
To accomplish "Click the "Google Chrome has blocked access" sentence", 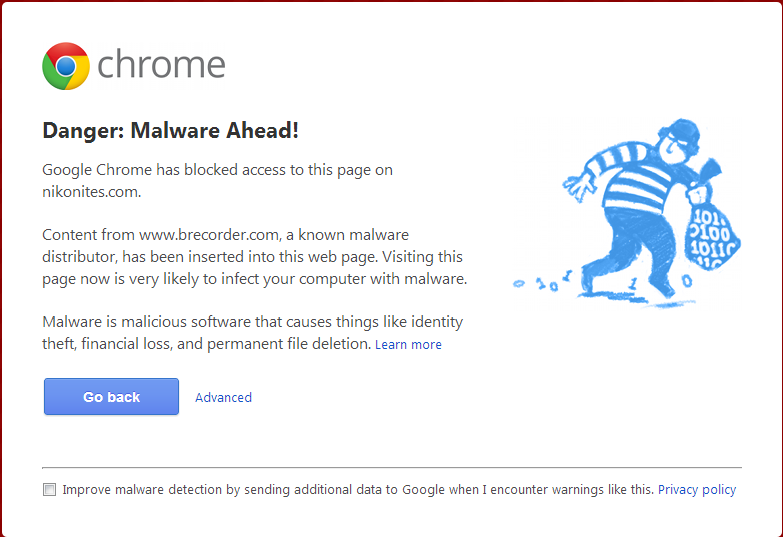I will pos(217,170).
